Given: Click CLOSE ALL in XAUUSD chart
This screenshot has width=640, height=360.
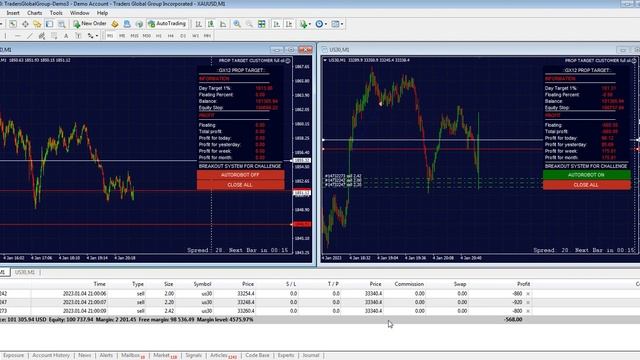Looking at the screenshot, I should [240, 185].
